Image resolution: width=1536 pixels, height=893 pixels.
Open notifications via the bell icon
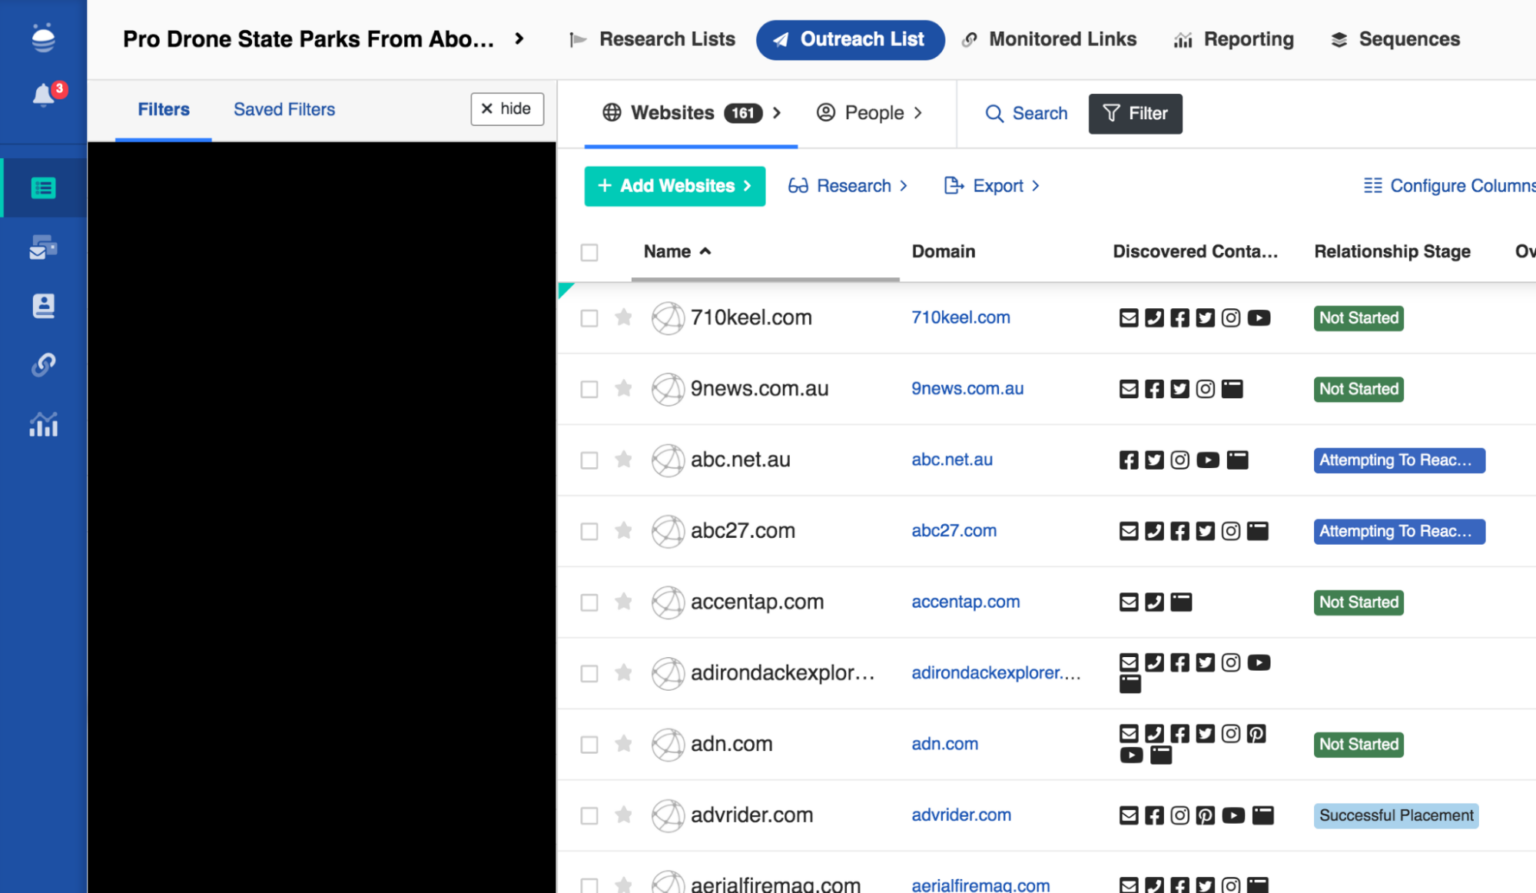tap(43, 93)
